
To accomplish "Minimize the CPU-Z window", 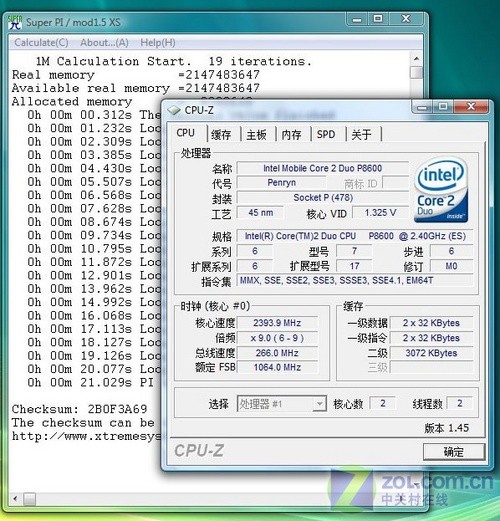I will [x=423, y=107].
